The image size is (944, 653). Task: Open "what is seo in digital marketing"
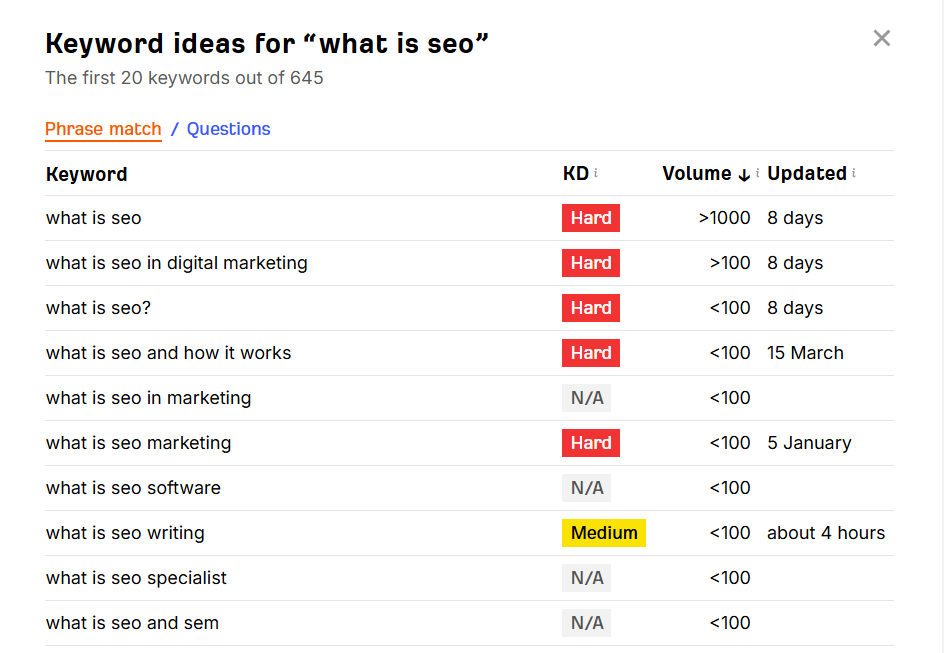pos(177,263)
